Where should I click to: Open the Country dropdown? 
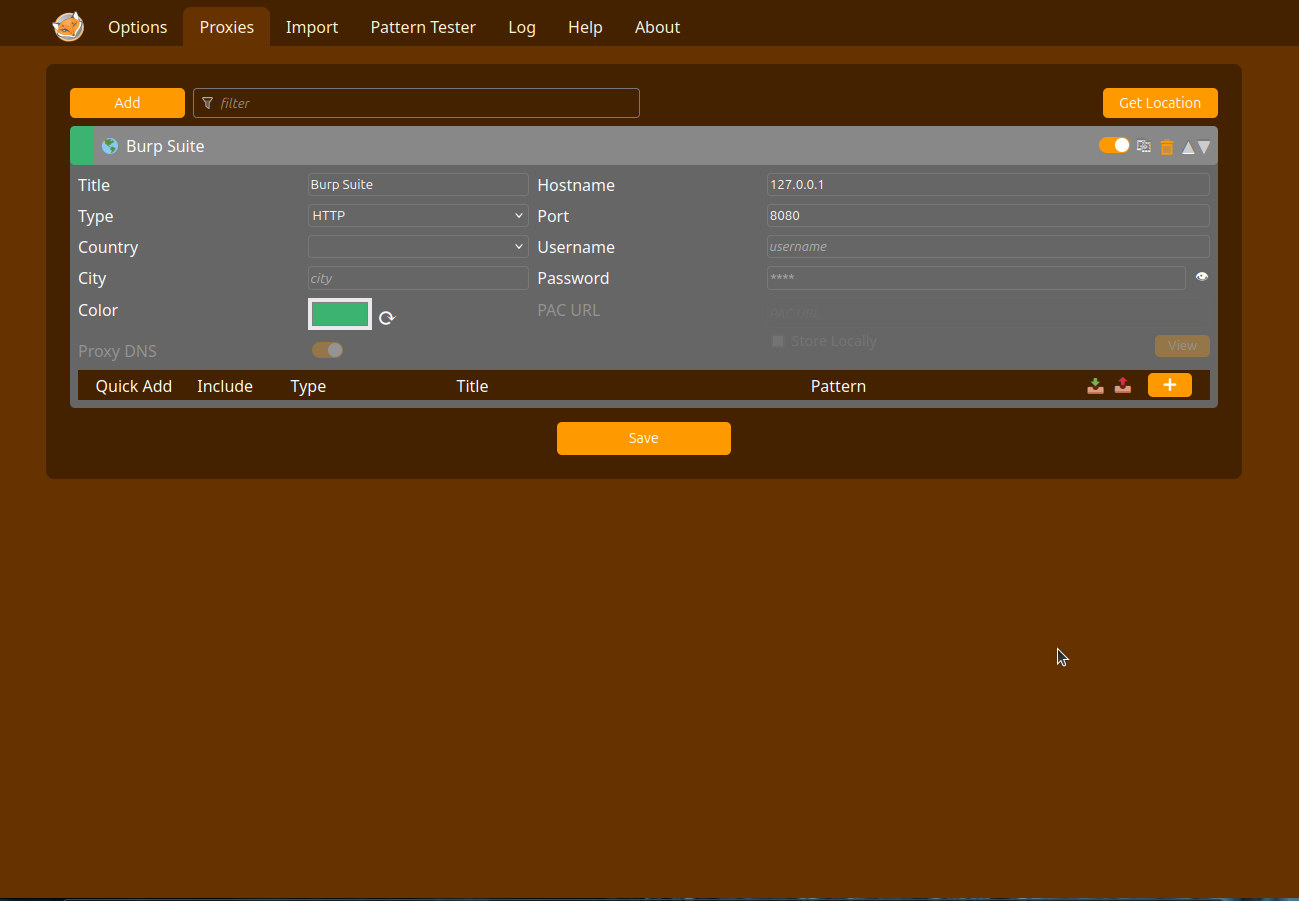[x=418, y=246]
